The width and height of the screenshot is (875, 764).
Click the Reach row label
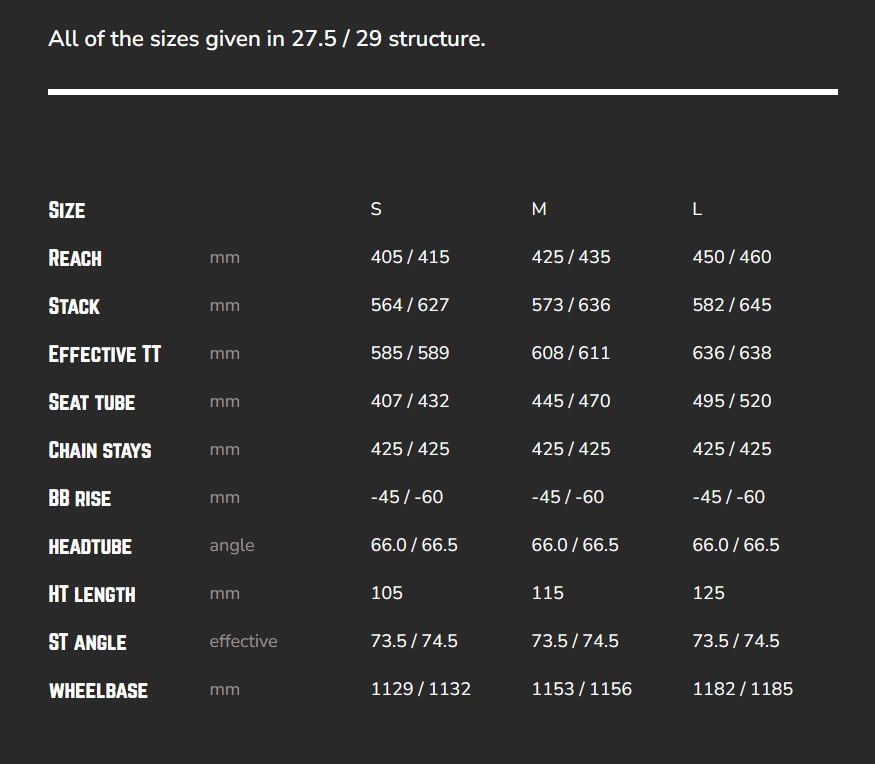(x=75, y=258)
